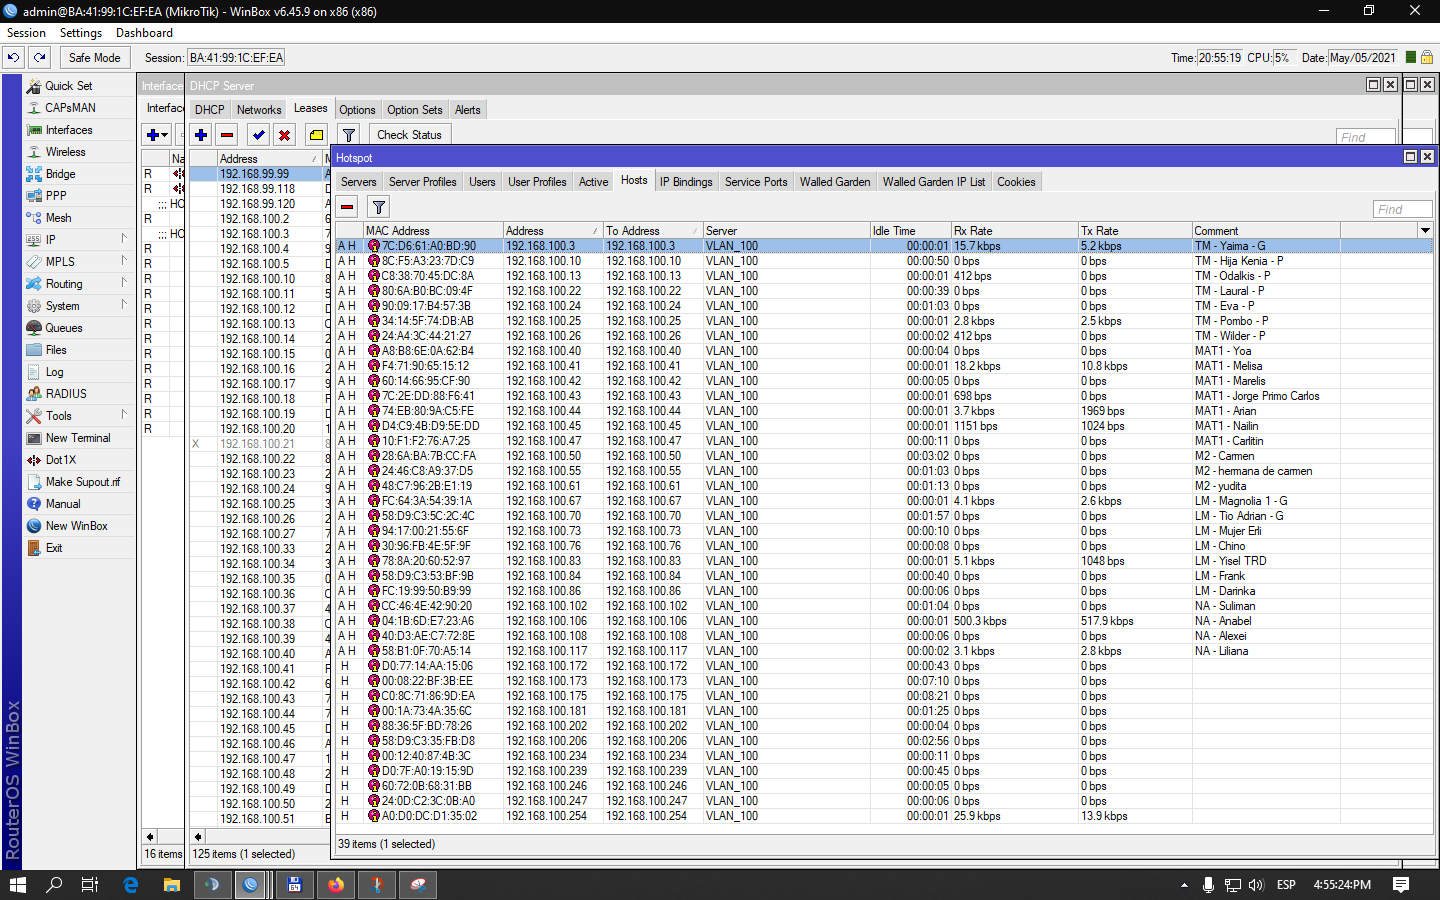Switch to the Option Sets tab in DHCP Server

point(415,110)
